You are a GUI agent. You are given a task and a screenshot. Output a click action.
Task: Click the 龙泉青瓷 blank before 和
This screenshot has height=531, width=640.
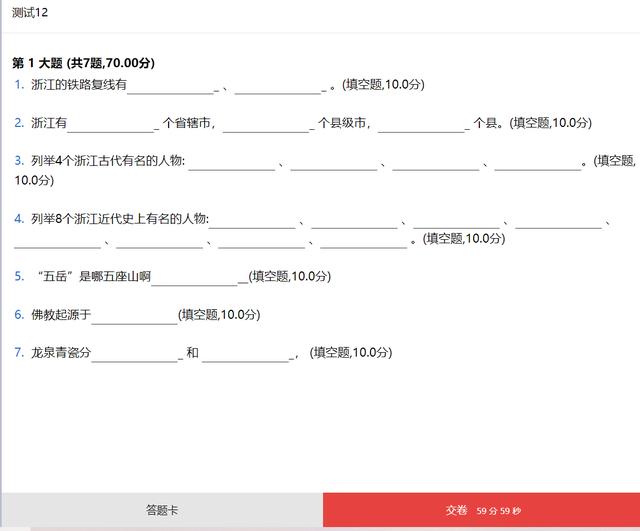pyautogui.click(x=135, y=354)
